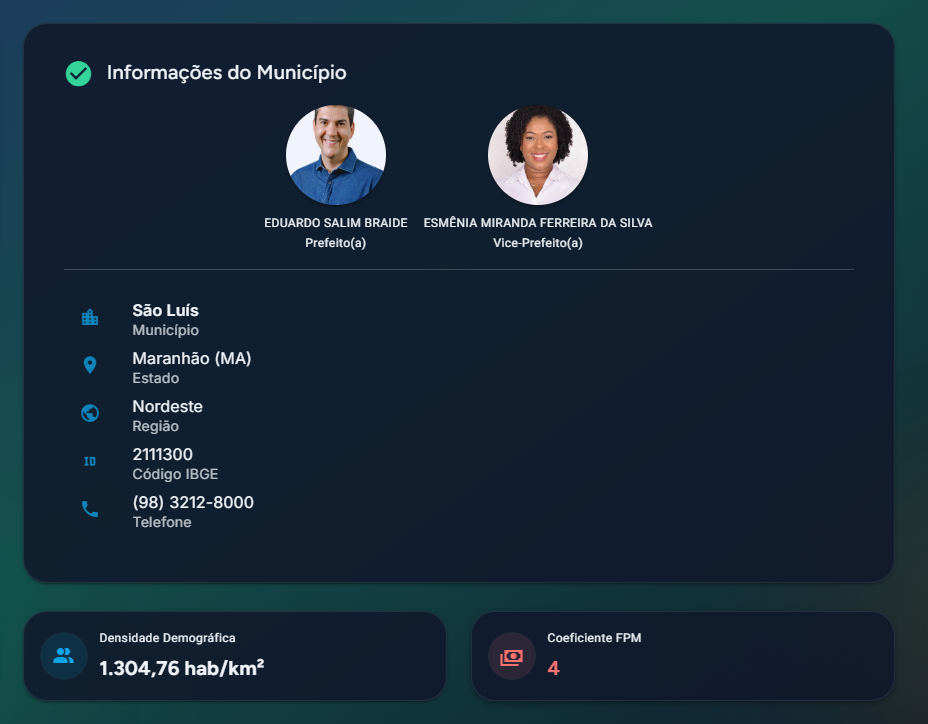
Task: Click the IBGE code 2111300
Action: (162, 454)
